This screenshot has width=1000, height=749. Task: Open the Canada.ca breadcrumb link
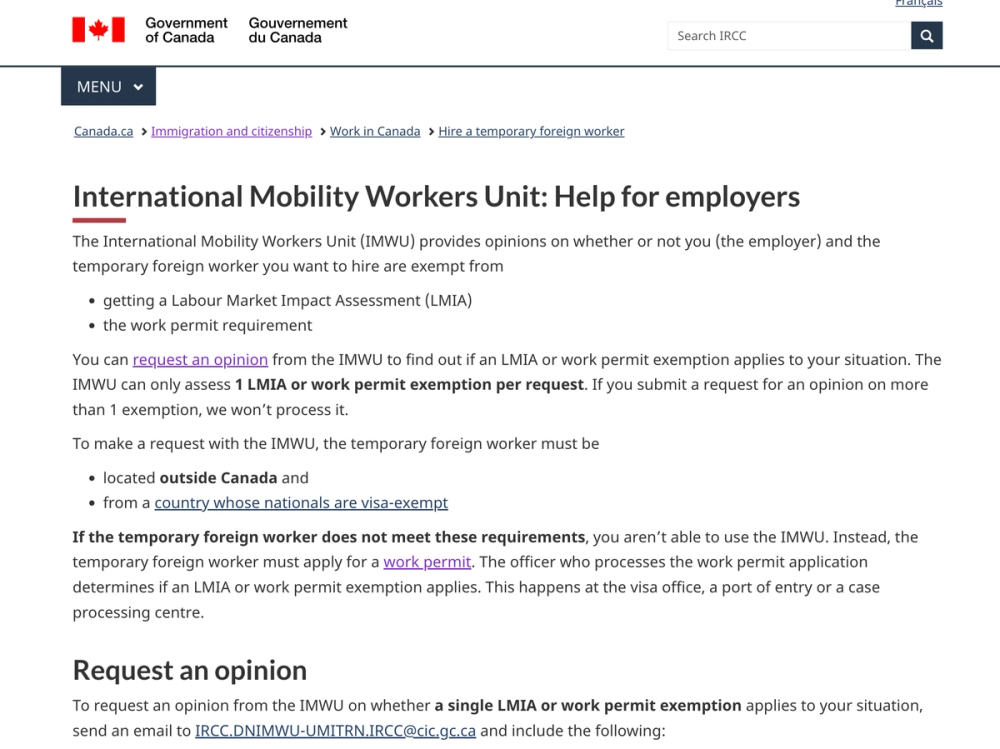point(103,131)
